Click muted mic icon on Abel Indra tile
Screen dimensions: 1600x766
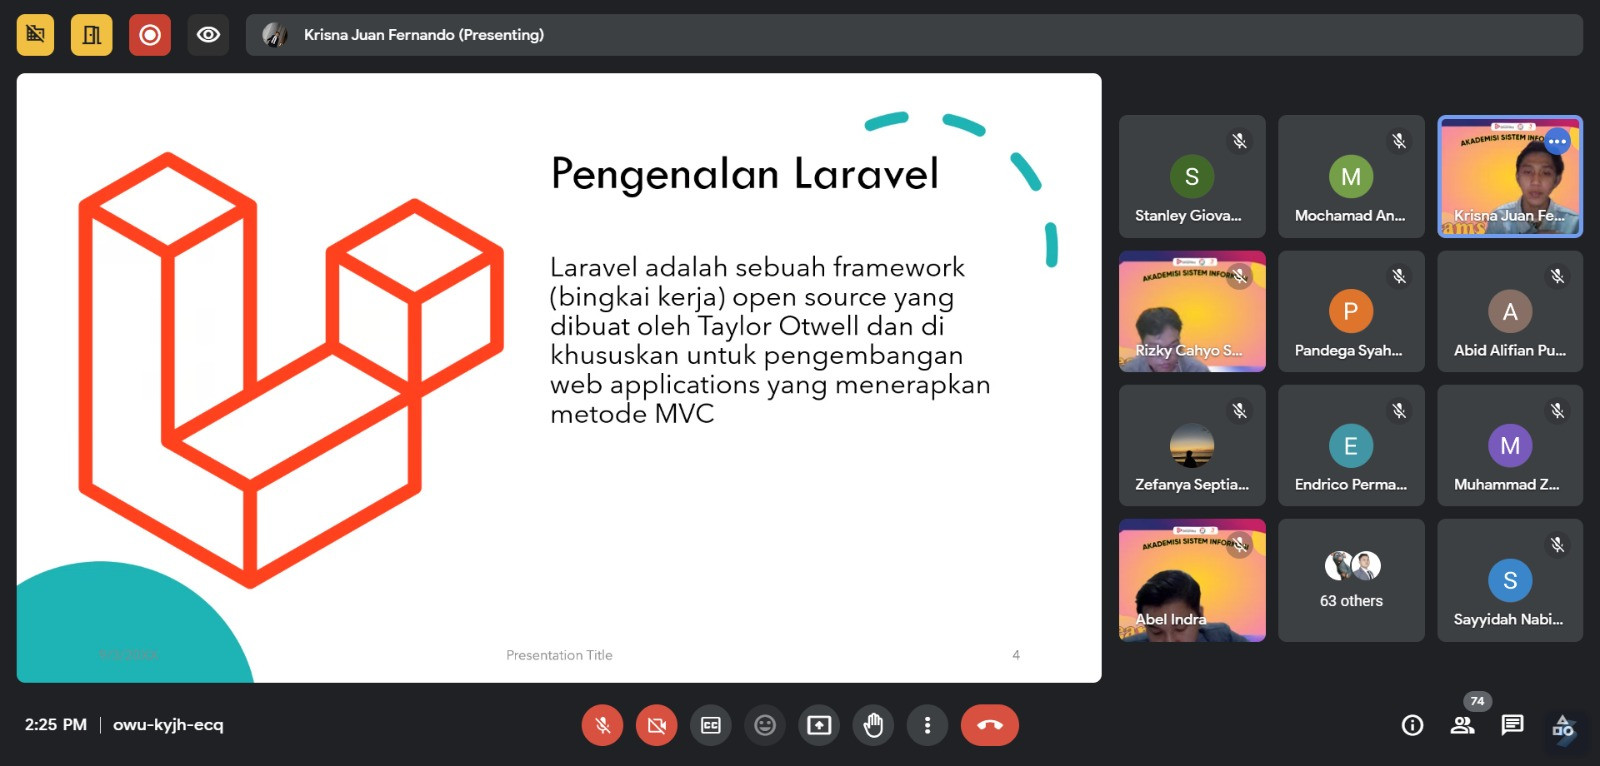tap(1240, 545)
